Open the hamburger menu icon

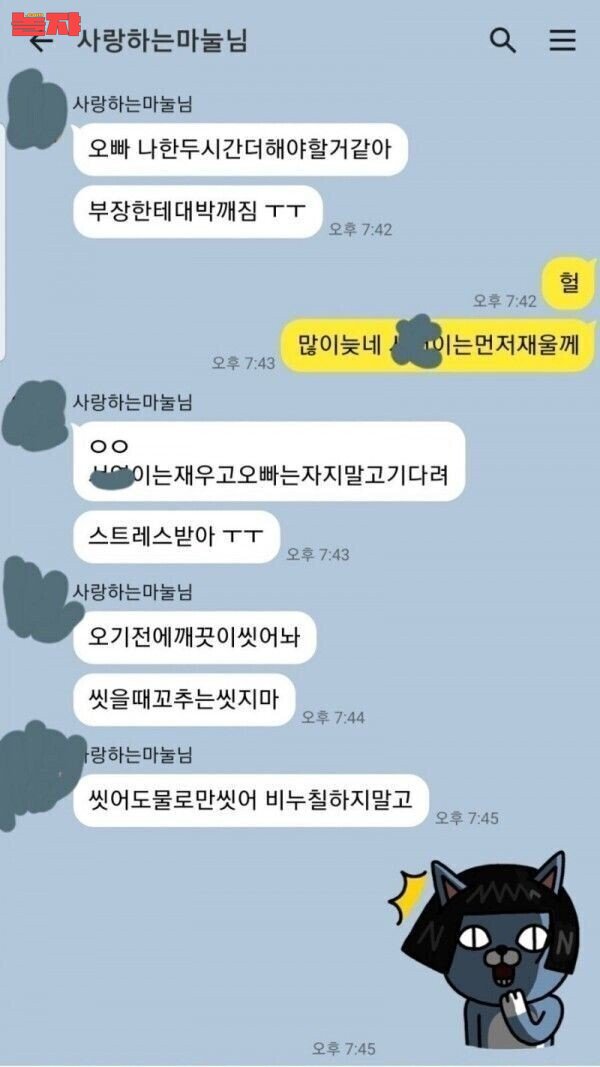coord(563,41)
